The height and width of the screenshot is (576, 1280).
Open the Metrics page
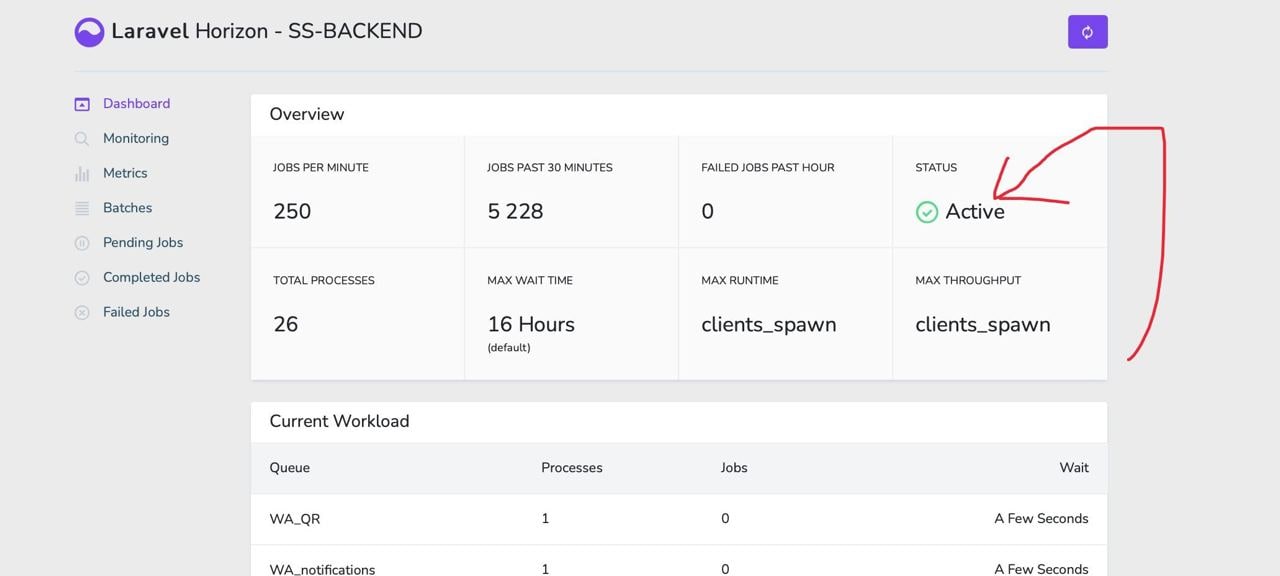tap(125, 173)
